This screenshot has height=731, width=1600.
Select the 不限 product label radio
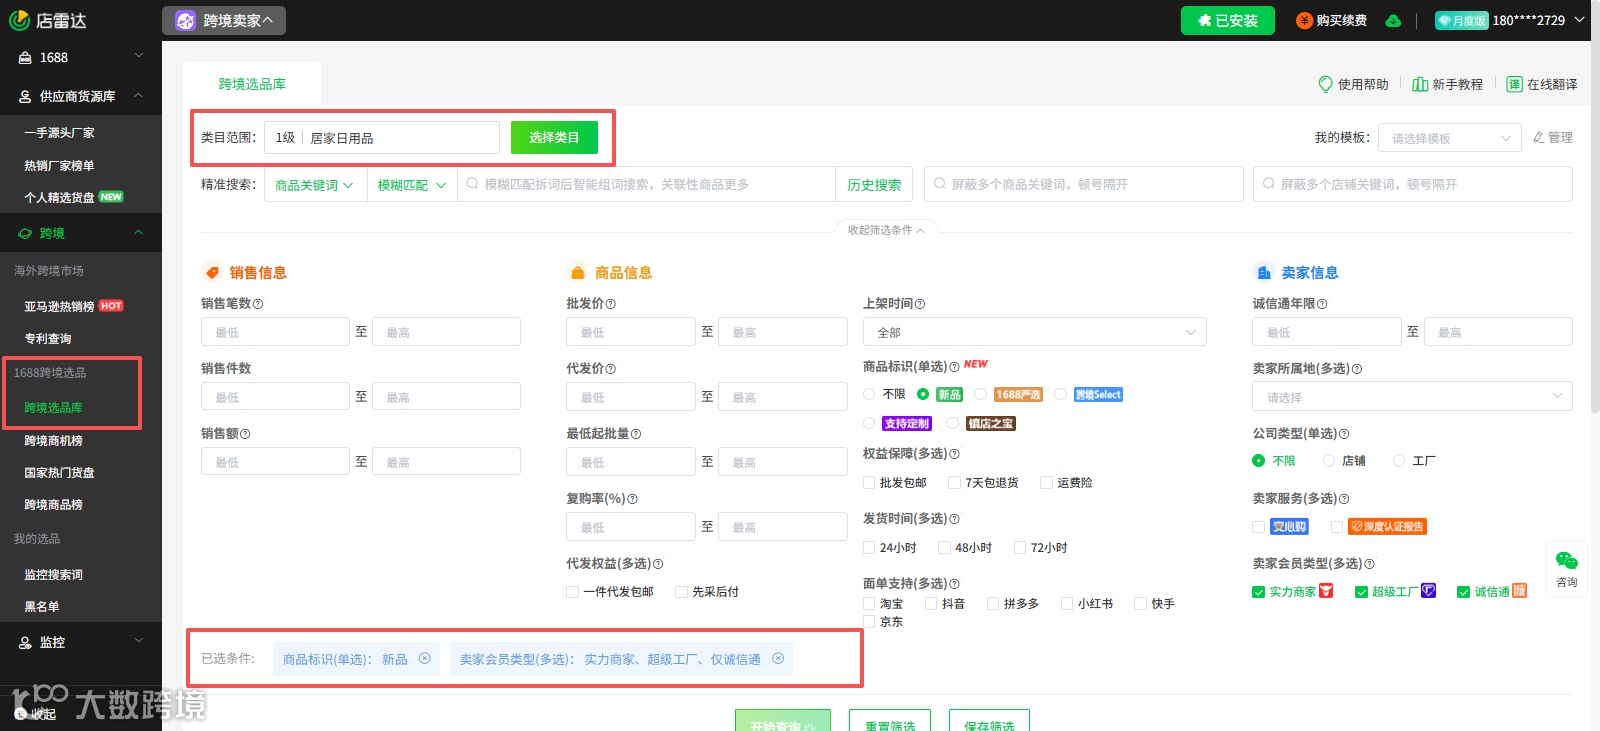tap(869, 394)
